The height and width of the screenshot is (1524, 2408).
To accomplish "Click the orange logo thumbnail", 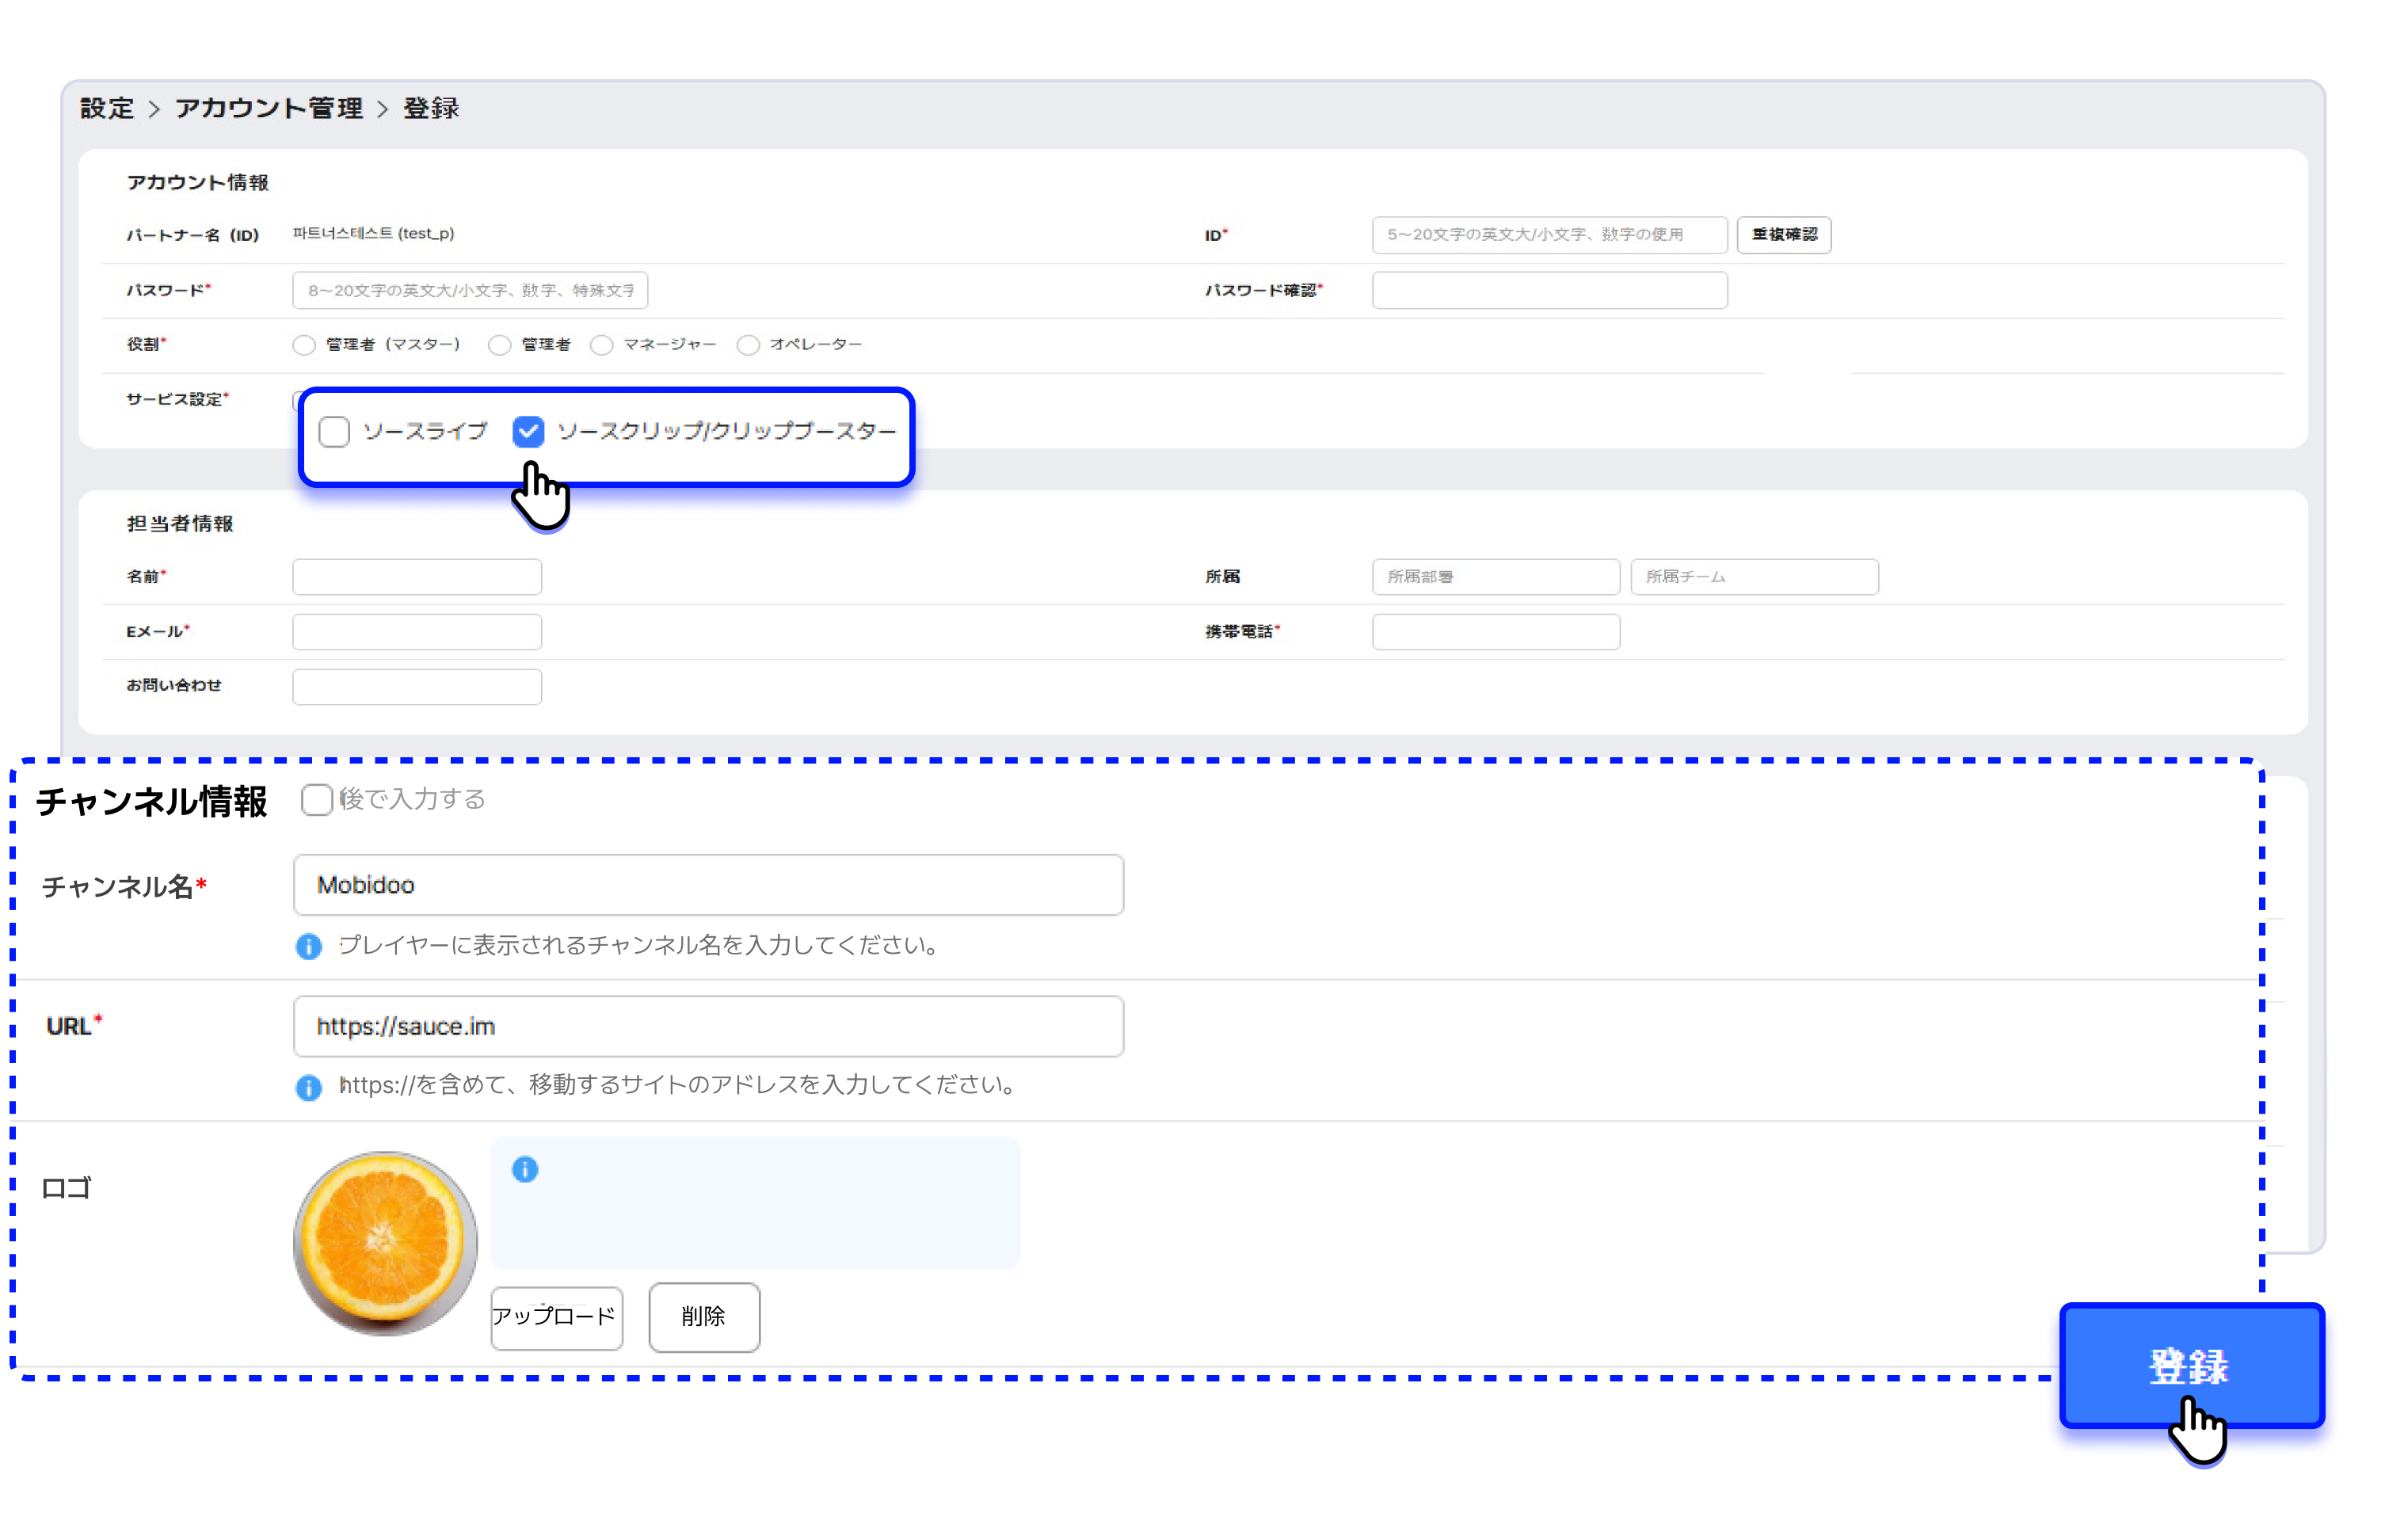I will coord(385,1242).
